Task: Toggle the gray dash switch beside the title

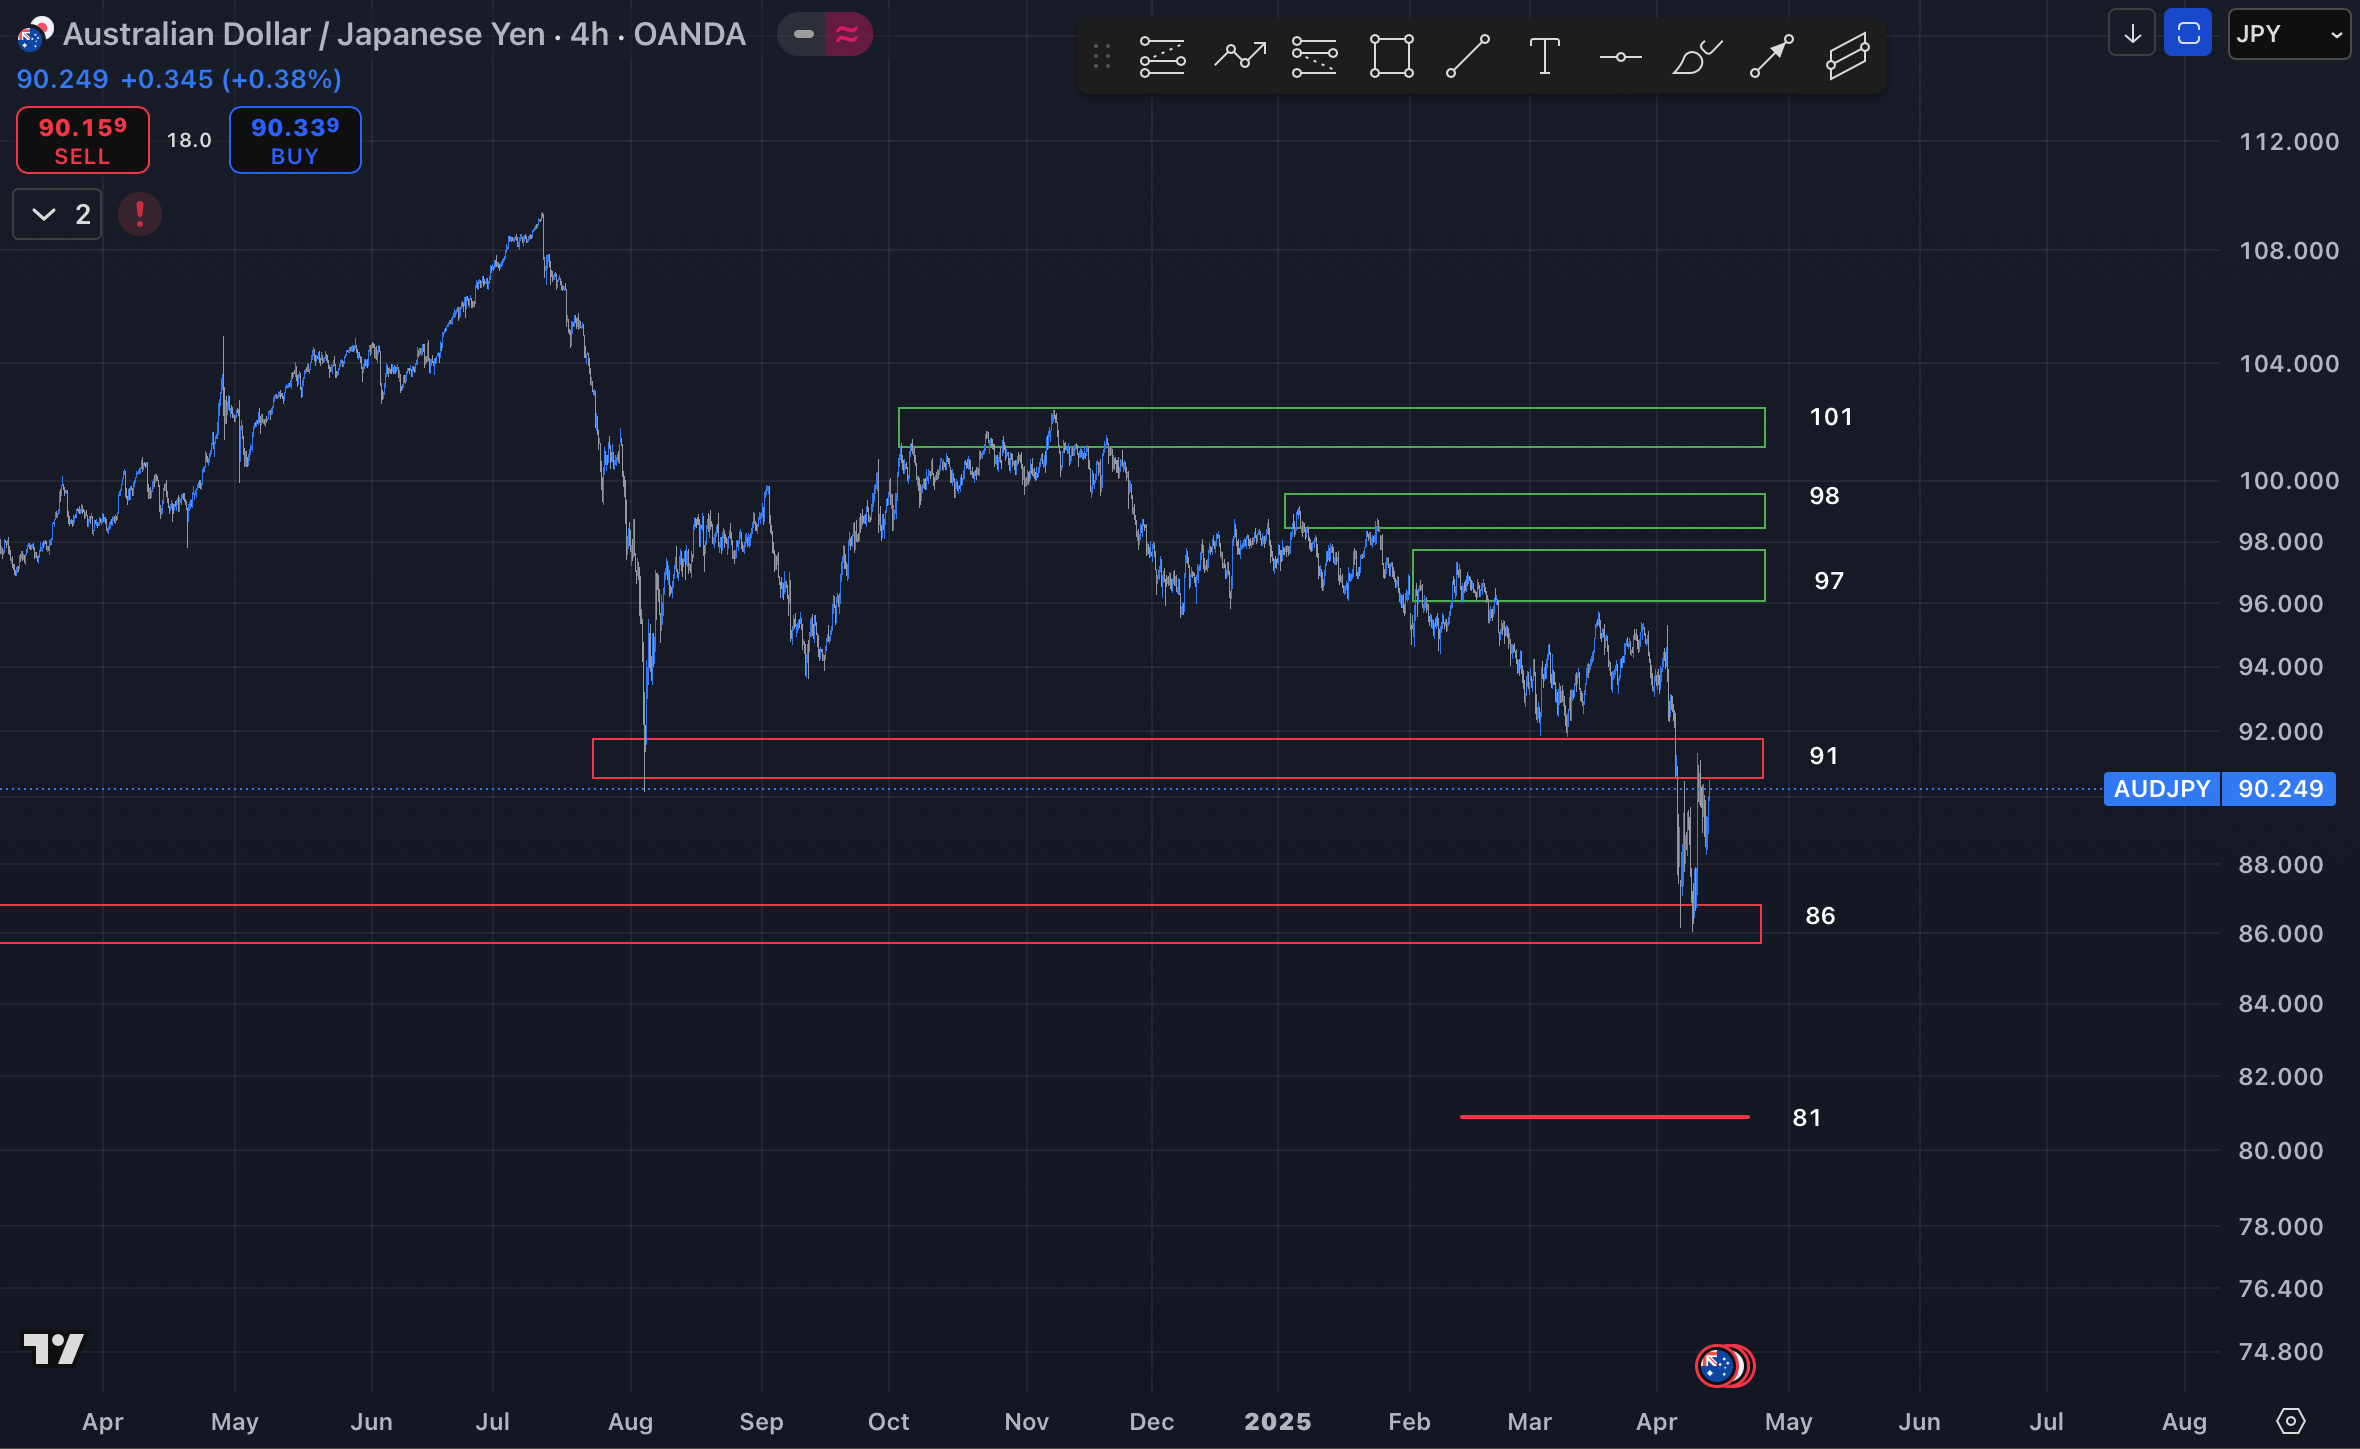Action: pyautogui.click(x=805, y=33)
